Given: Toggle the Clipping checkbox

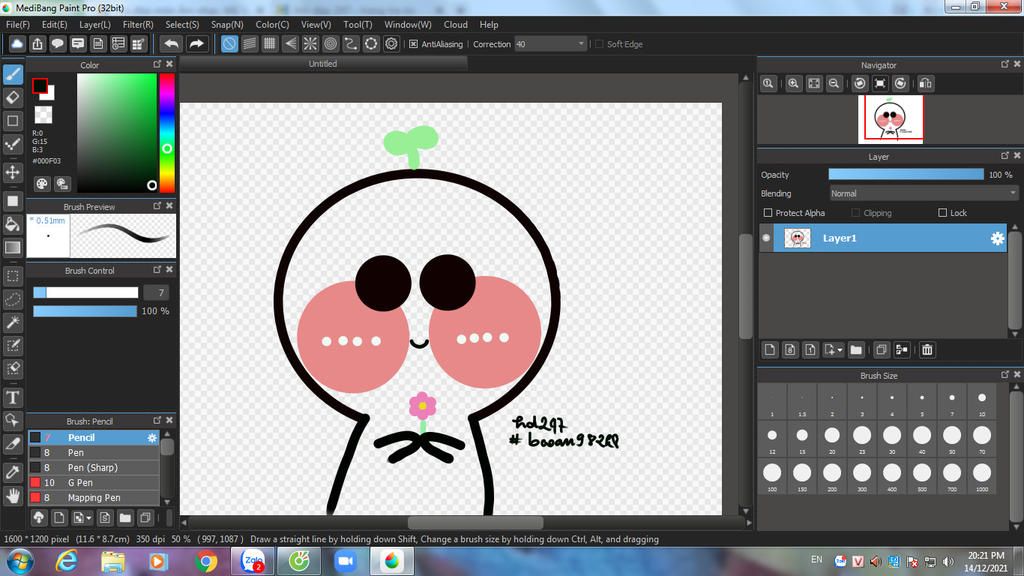Looking at the screenshot, I should pyautogui.click(x=856, y=213).
